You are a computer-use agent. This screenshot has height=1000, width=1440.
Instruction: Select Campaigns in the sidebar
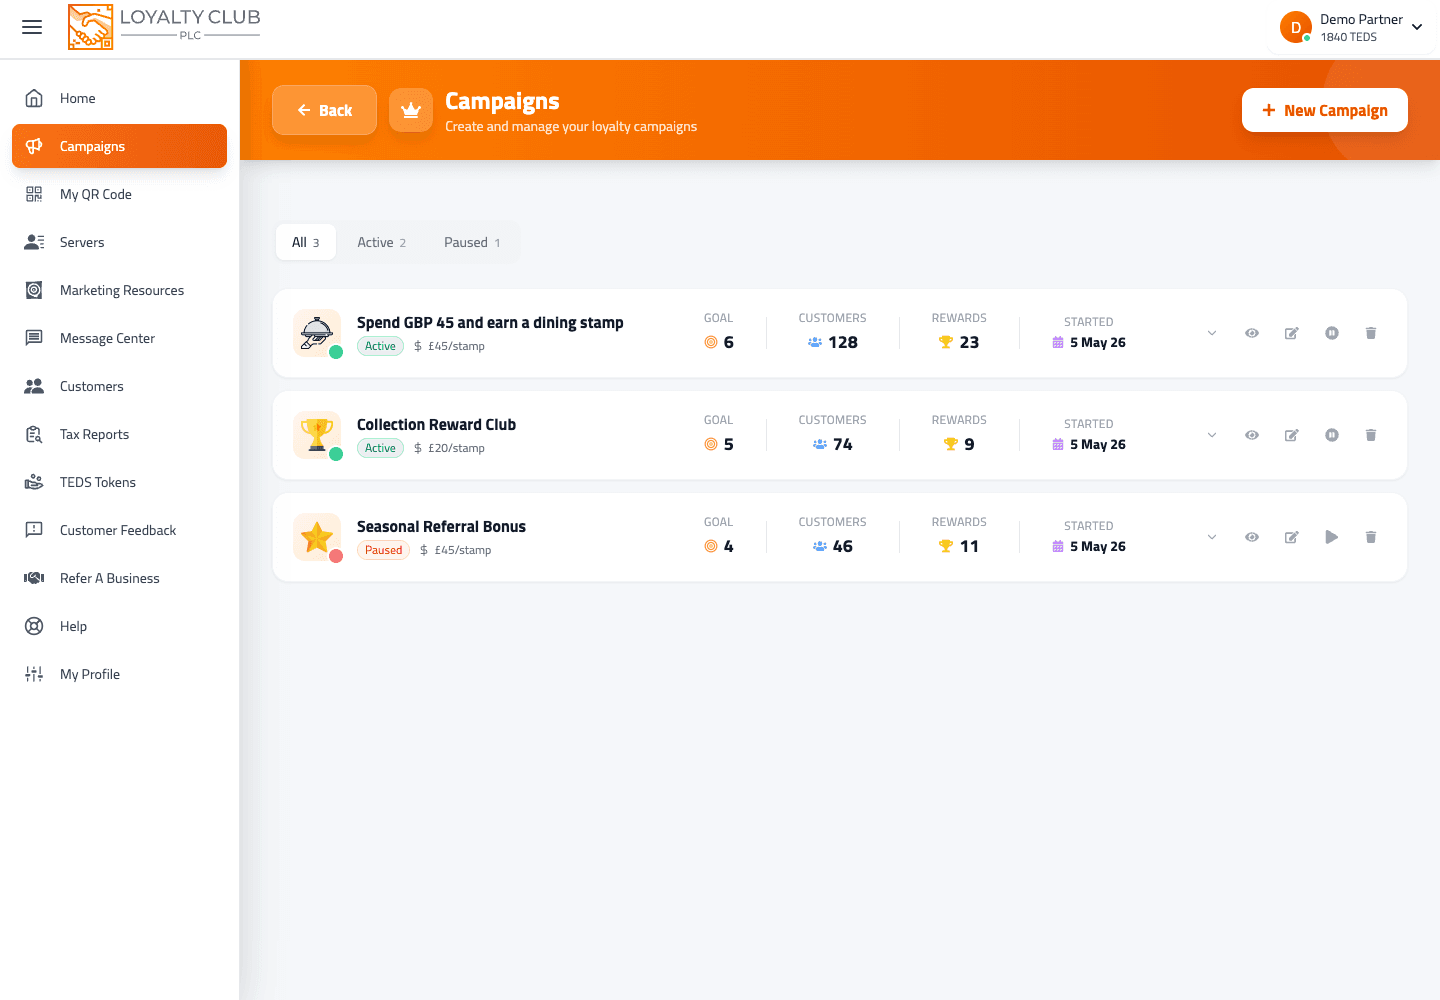119,146
